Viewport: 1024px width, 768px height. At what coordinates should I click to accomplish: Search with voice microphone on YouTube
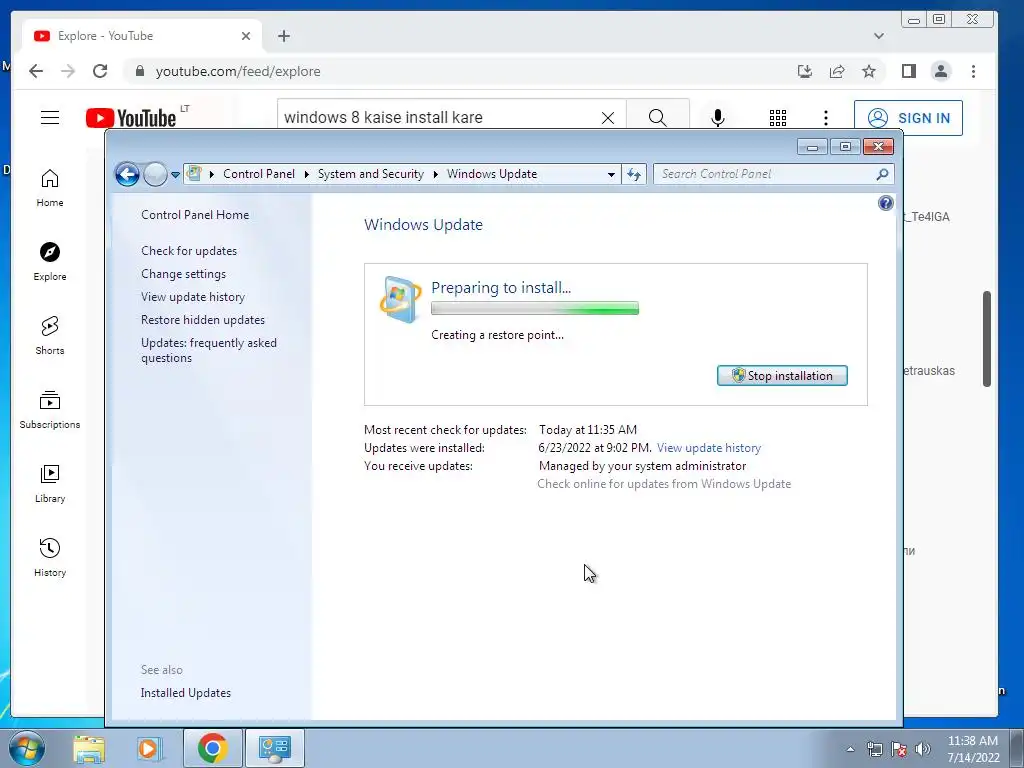pos(718,118)
